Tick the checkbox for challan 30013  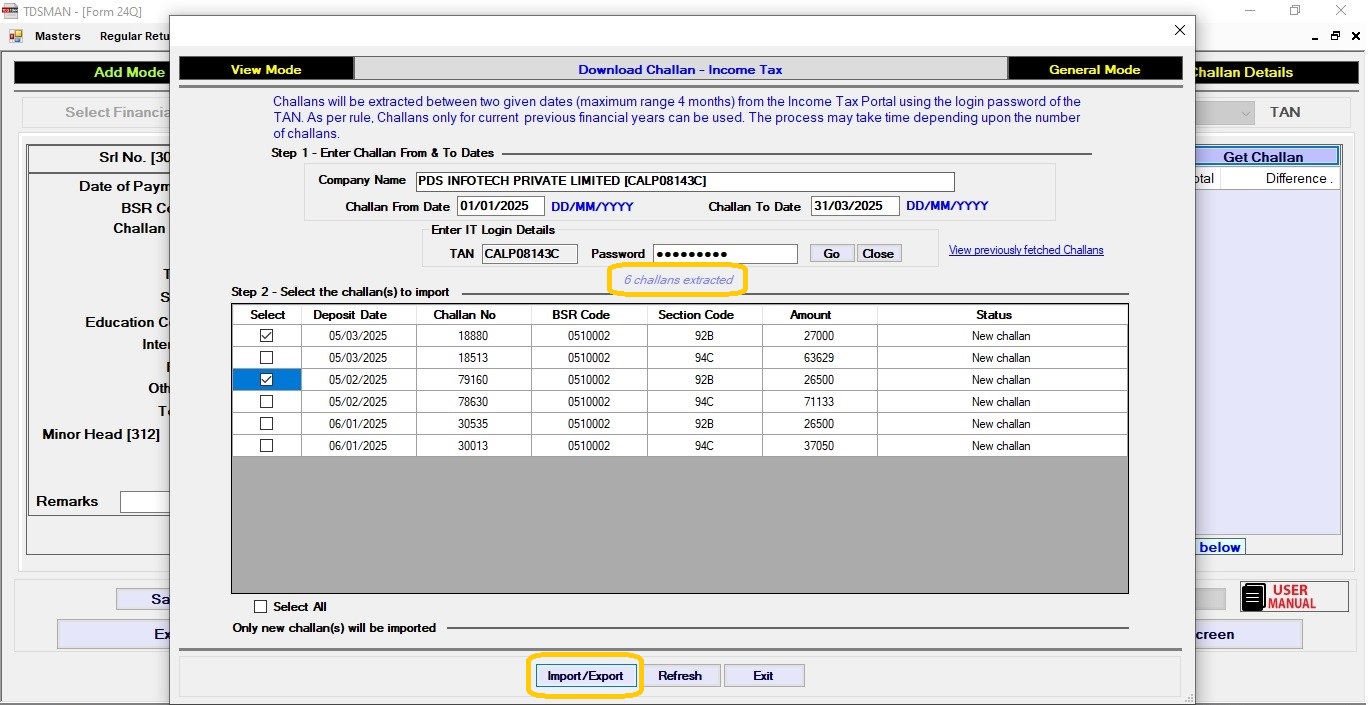pos(266,446)
